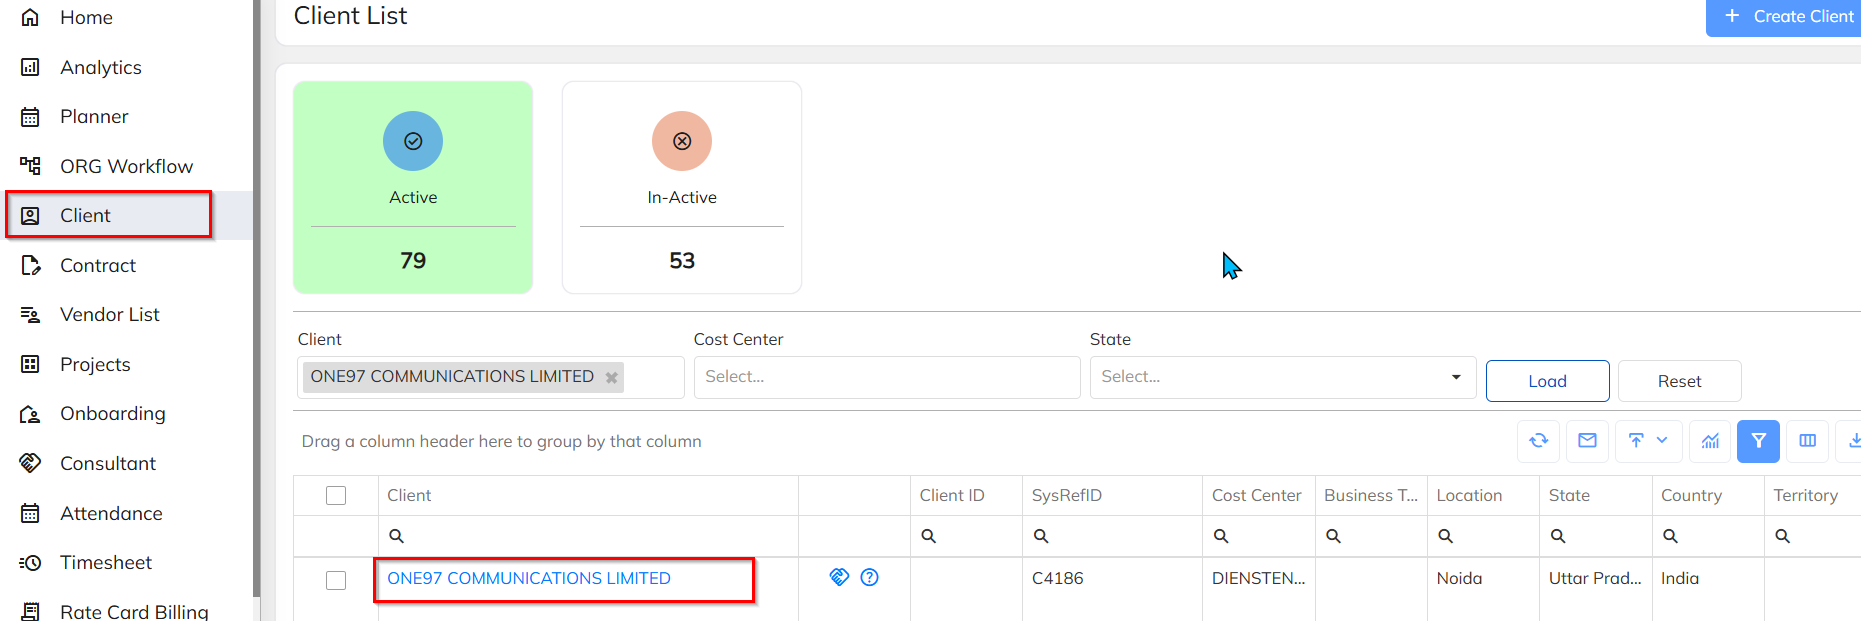Open the Cost Center select box

(x=886, y=377)
